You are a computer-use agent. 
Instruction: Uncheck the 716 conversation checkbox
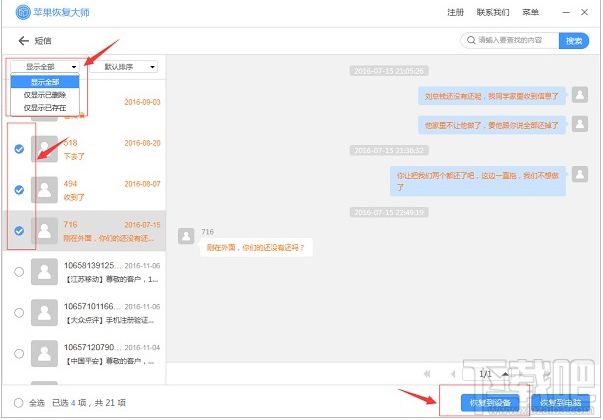click(x=19, y=231)
